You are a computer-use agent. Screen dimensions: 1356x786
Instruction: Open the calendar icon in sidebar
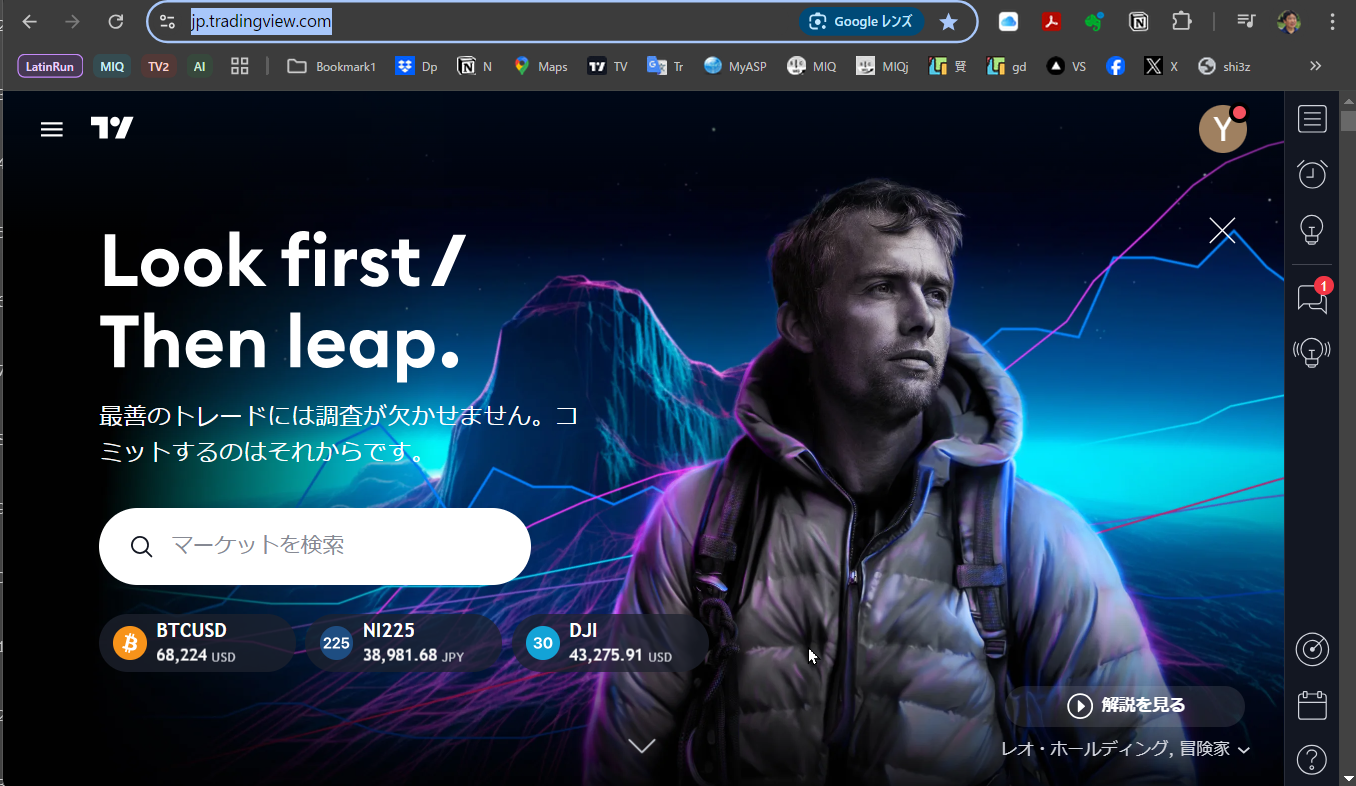coord(1312,705)
